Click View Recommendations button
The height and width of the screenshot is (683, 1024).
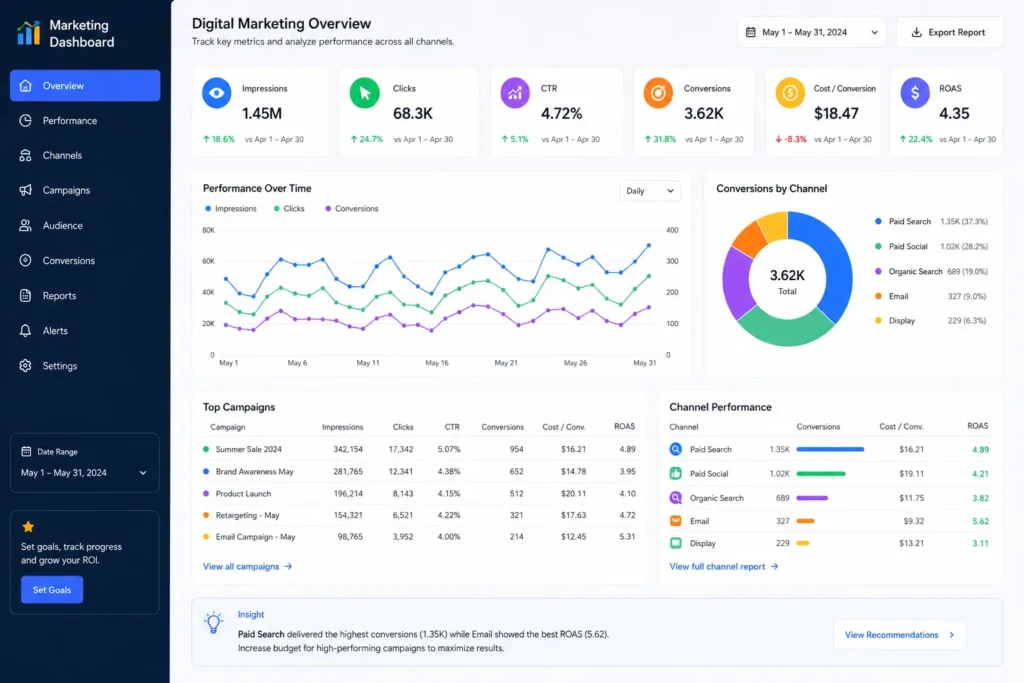(899, 635)
